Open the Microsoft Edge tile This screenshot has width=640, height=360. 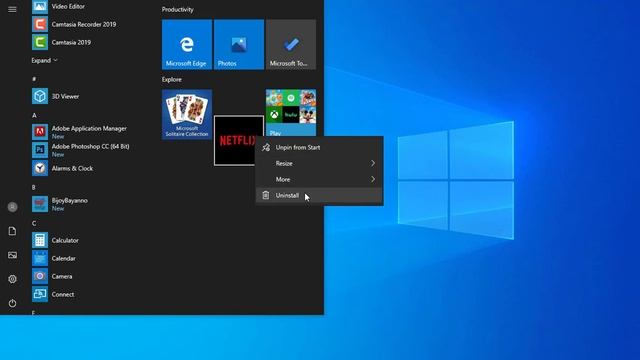[187, 44]
